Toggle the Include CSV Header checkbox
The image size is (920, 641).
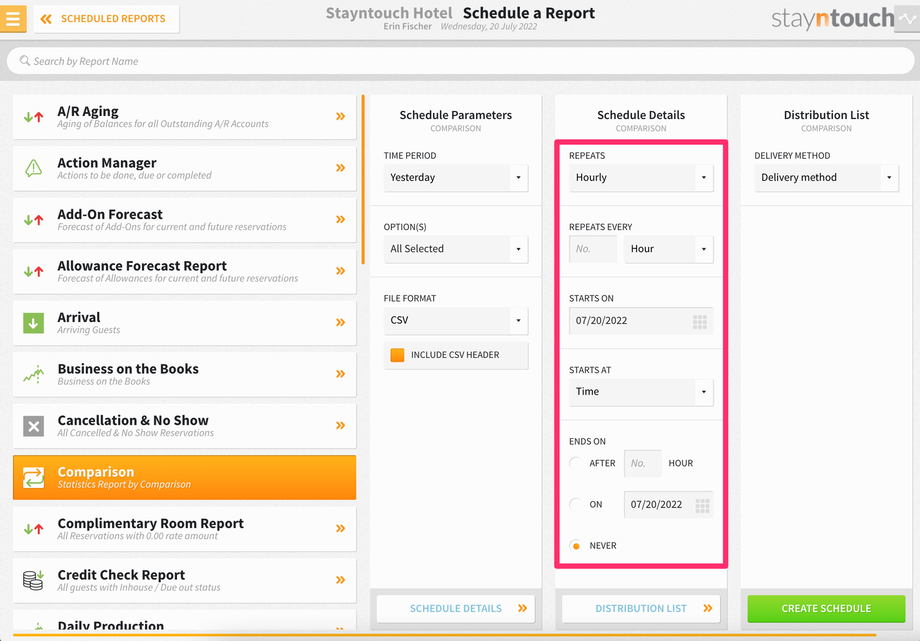tap(397, 355)
